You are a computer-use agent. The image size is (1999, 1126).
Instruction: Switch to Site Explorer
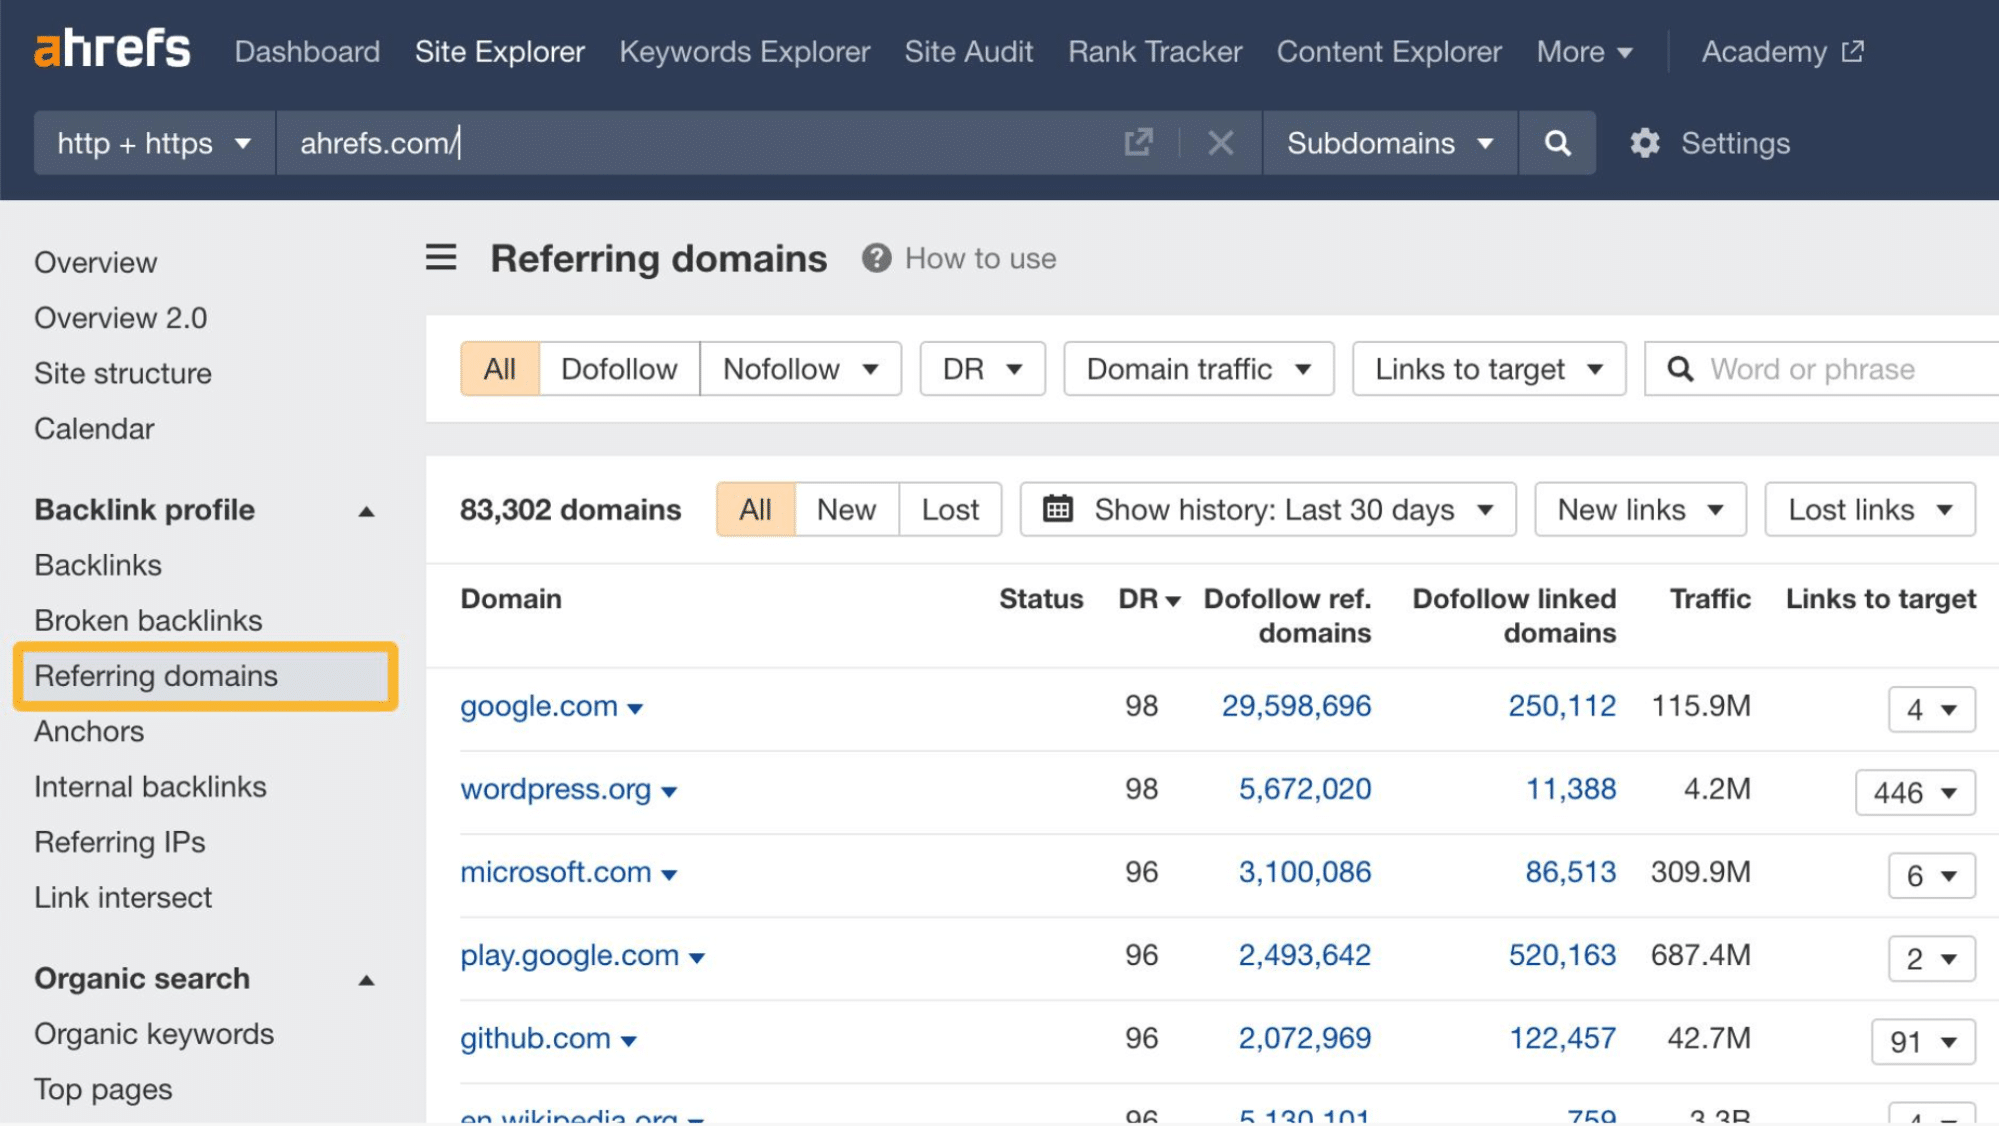coord(500,51)
